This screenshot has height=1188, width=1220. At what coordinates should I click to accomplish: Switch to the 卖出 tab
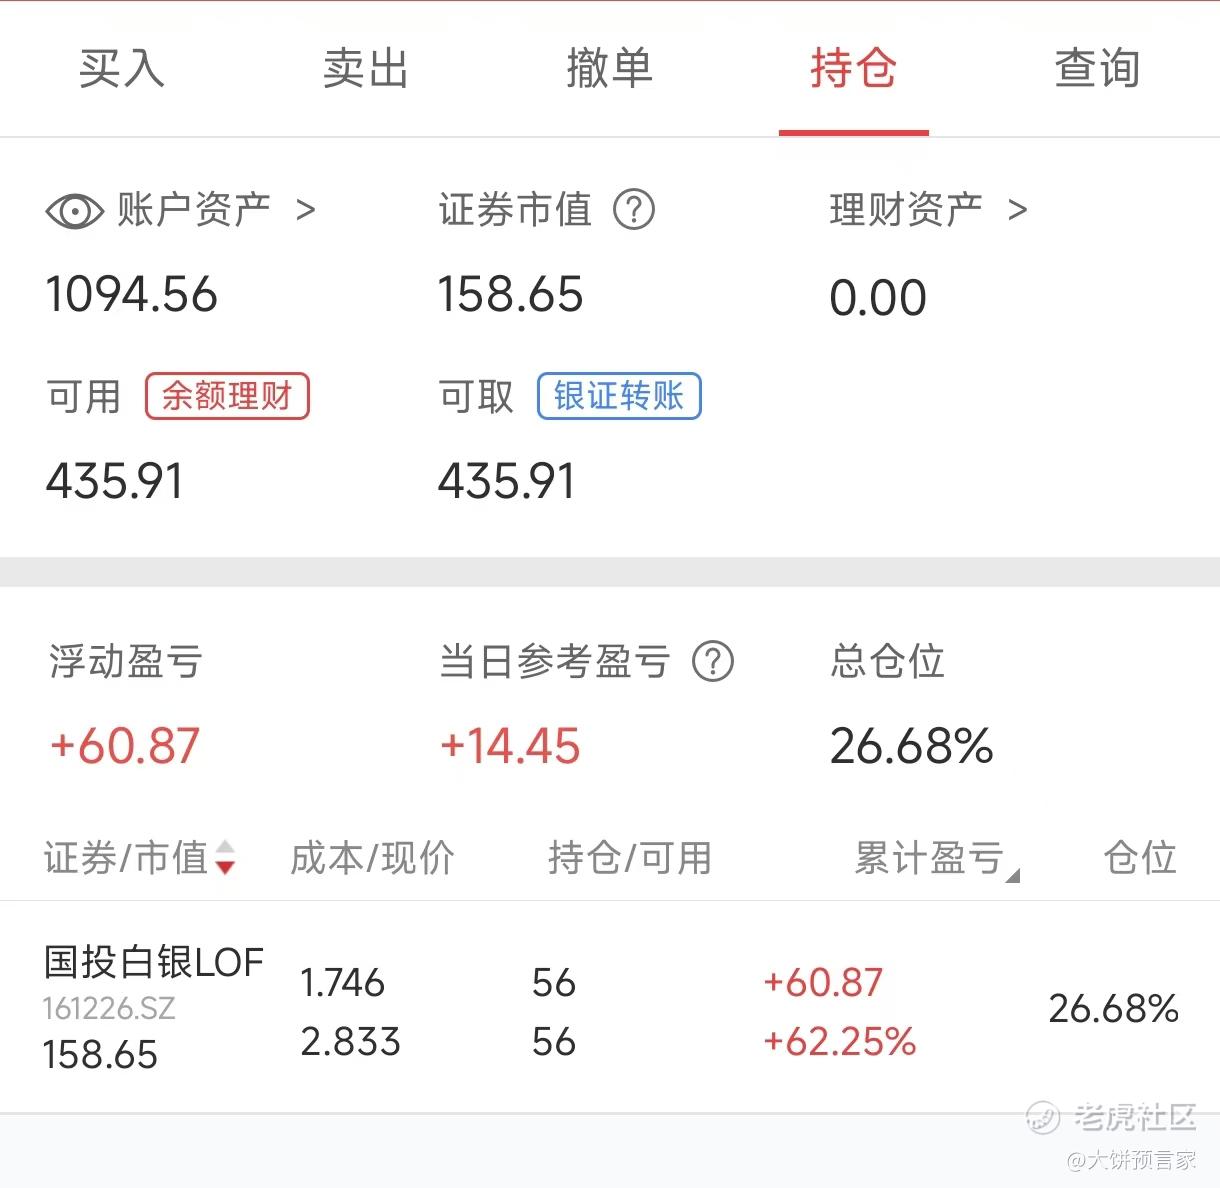(365, 69)
